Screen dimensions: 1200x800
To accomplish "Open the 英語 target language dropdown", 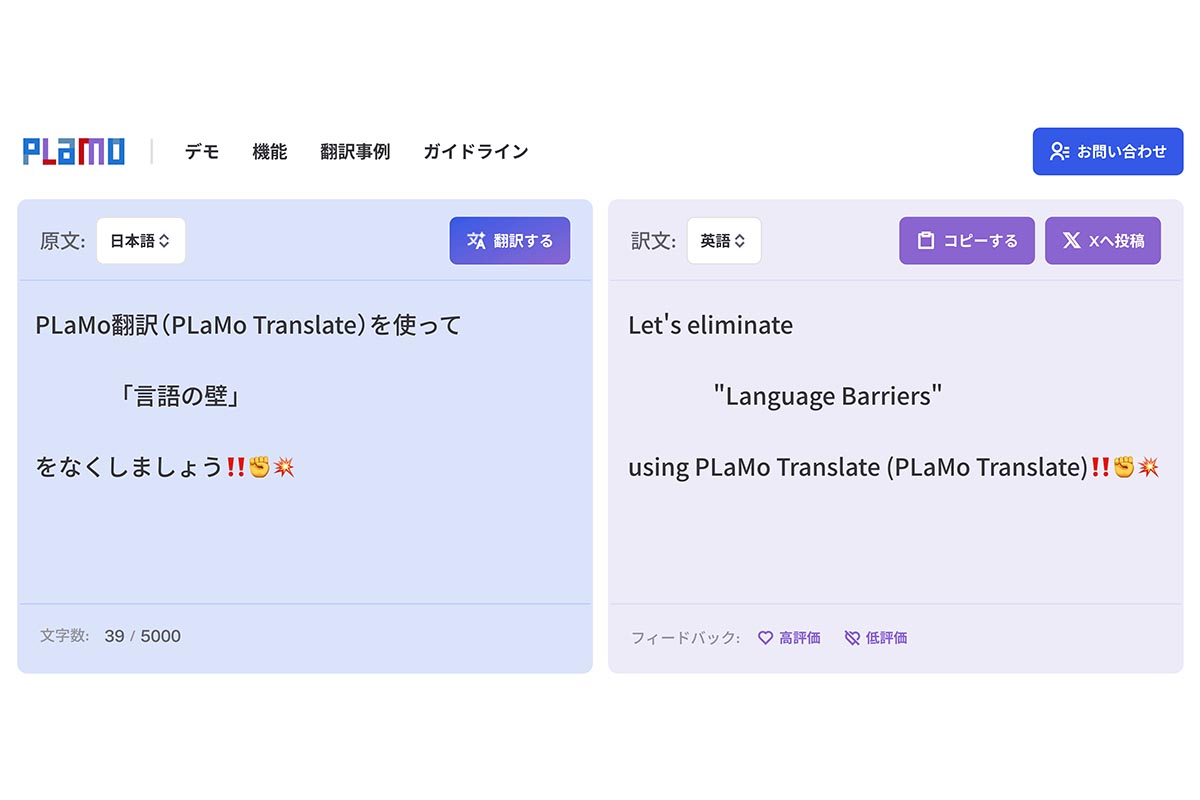I will click(x=723, y=241).
